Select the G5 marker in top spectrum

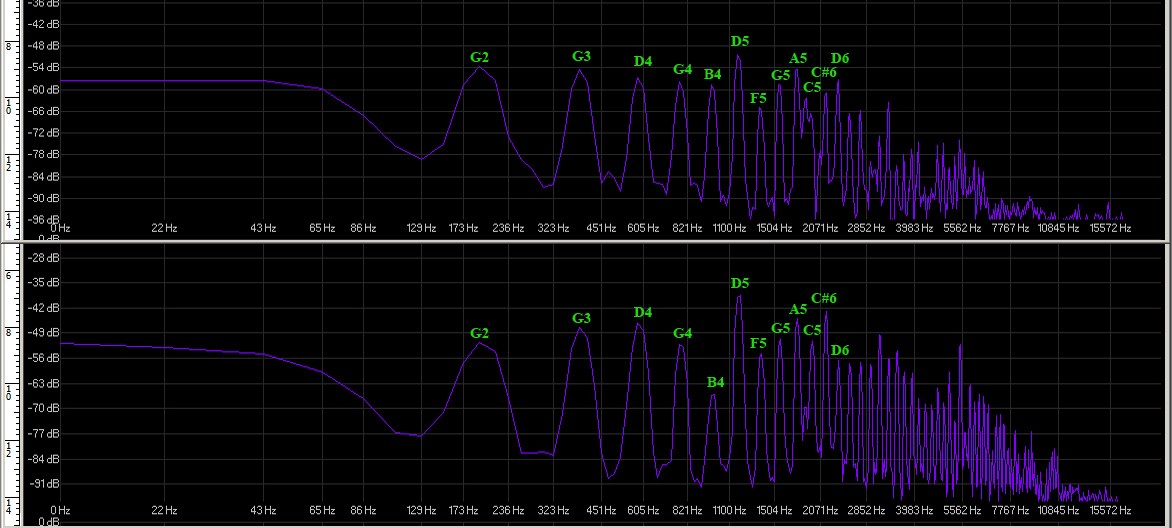(780, 75)
